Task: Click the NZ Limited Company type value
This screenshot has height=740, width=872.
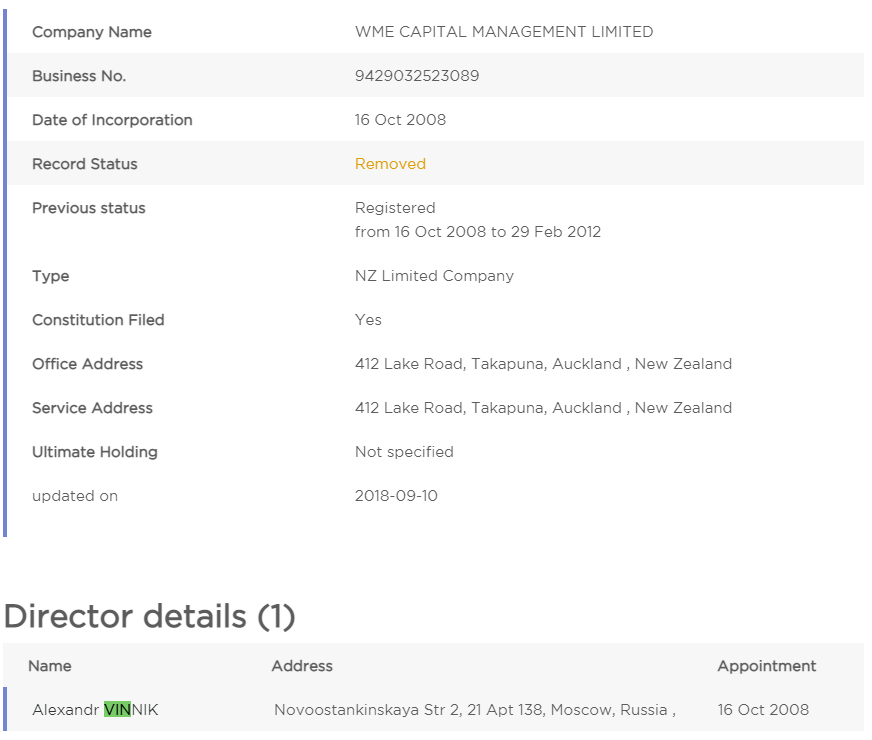Action: click(434, 276)
